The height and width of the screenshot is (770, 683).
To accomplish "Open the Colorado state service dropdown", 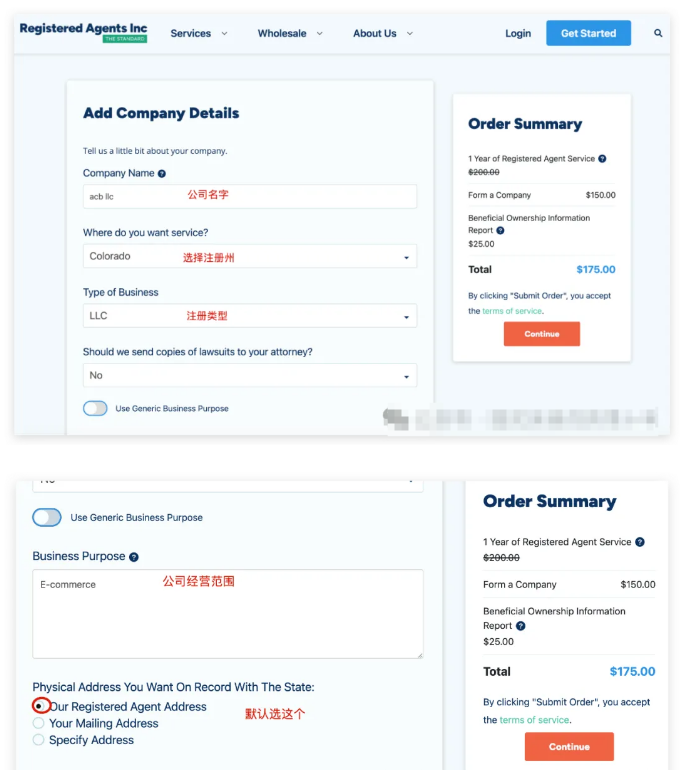I will [250, 256].
